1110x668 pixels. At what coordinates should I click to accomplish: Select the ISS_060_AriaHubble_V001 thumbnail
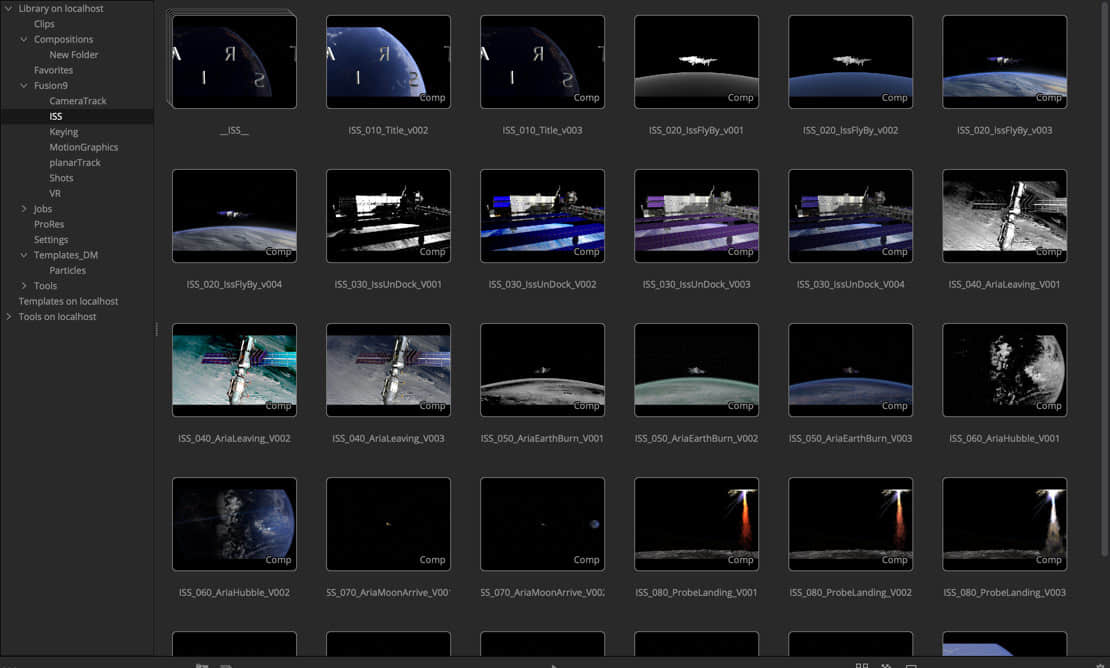pos(1004,370)
